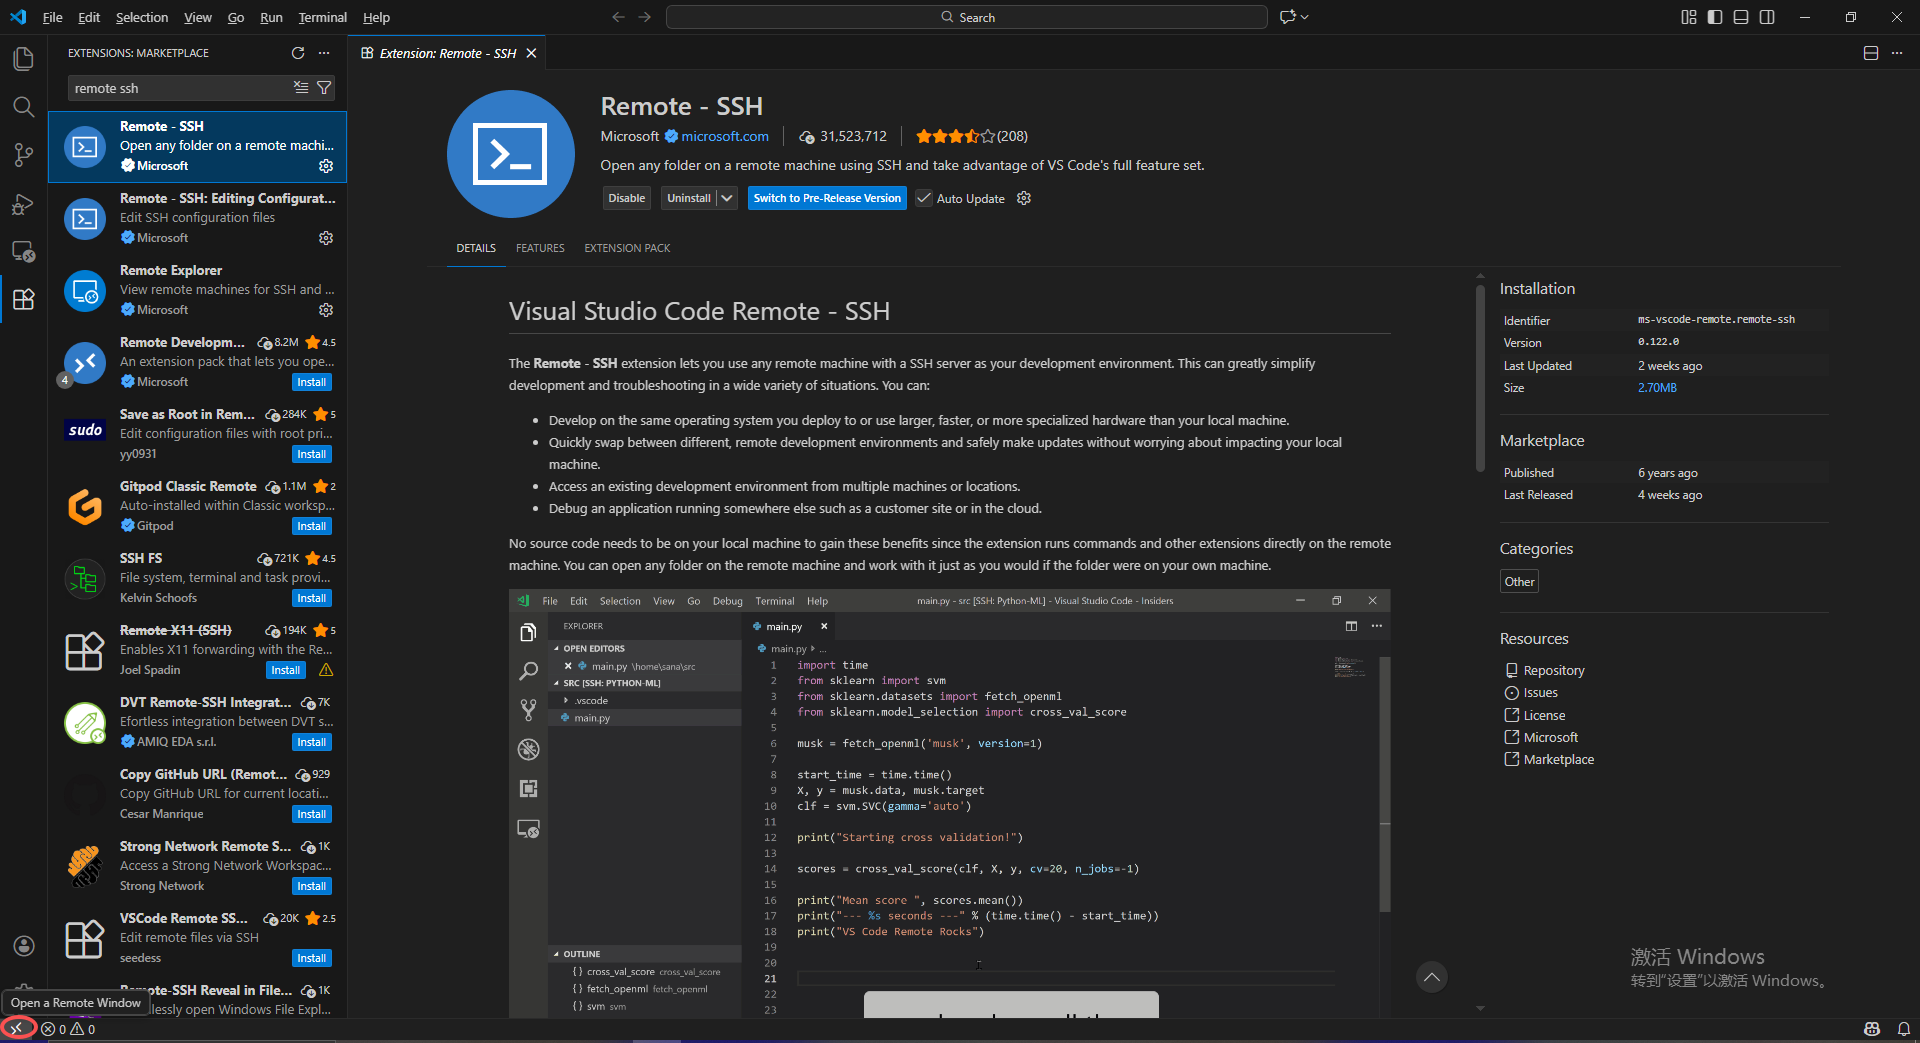Open the Selection menu

[x=142, y=17]
